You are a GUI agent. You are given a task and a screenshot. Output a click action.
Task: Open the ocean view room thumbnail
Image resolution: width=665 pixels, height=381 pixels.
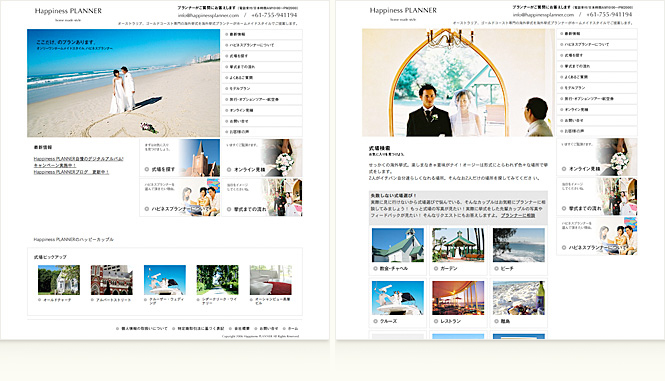[x=271, y=280]
